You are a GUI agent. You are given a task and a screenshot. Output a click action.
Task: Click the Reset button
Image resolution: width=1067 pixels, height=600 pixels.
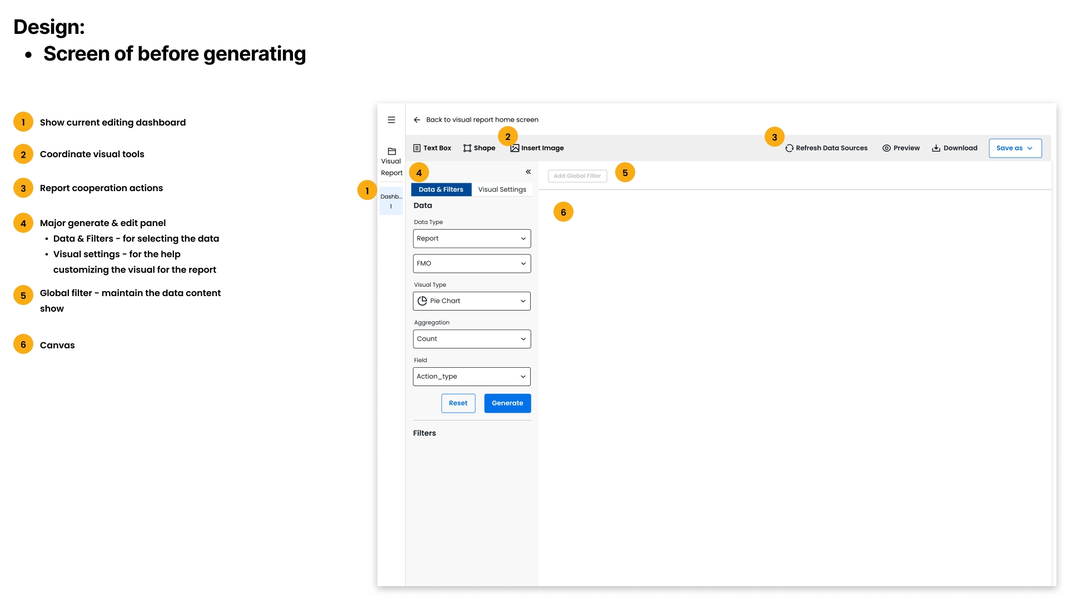click(458, 403)
